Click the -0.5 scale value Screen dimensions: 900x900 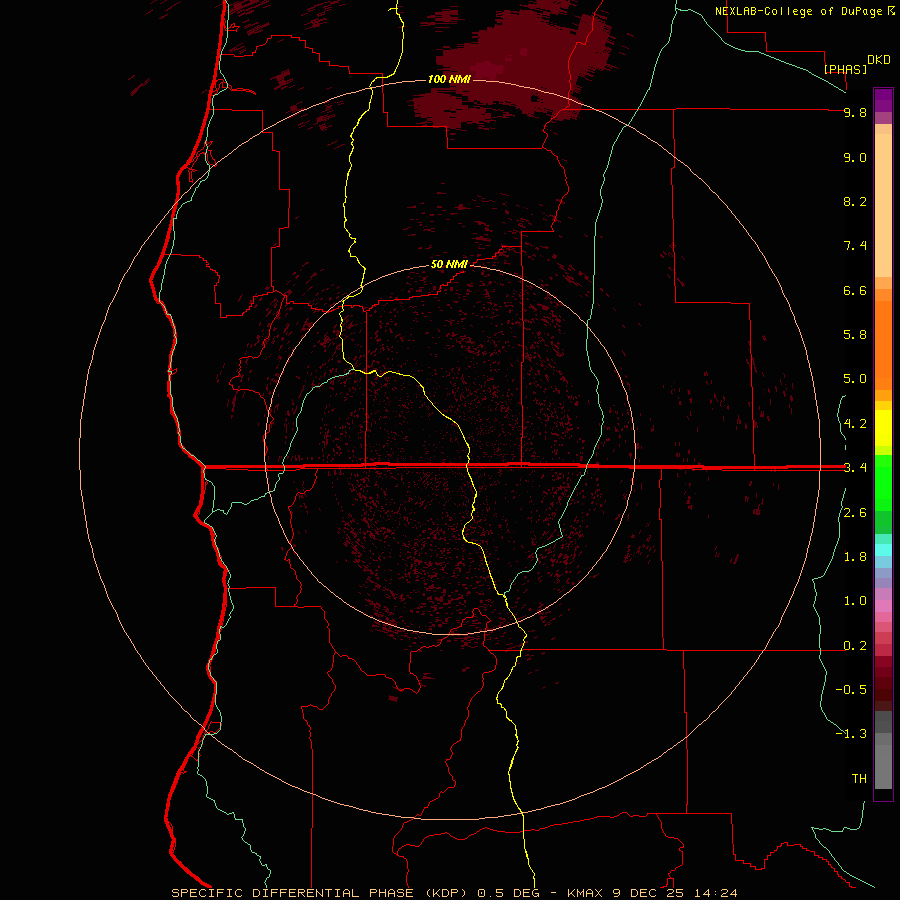(851, 690)
